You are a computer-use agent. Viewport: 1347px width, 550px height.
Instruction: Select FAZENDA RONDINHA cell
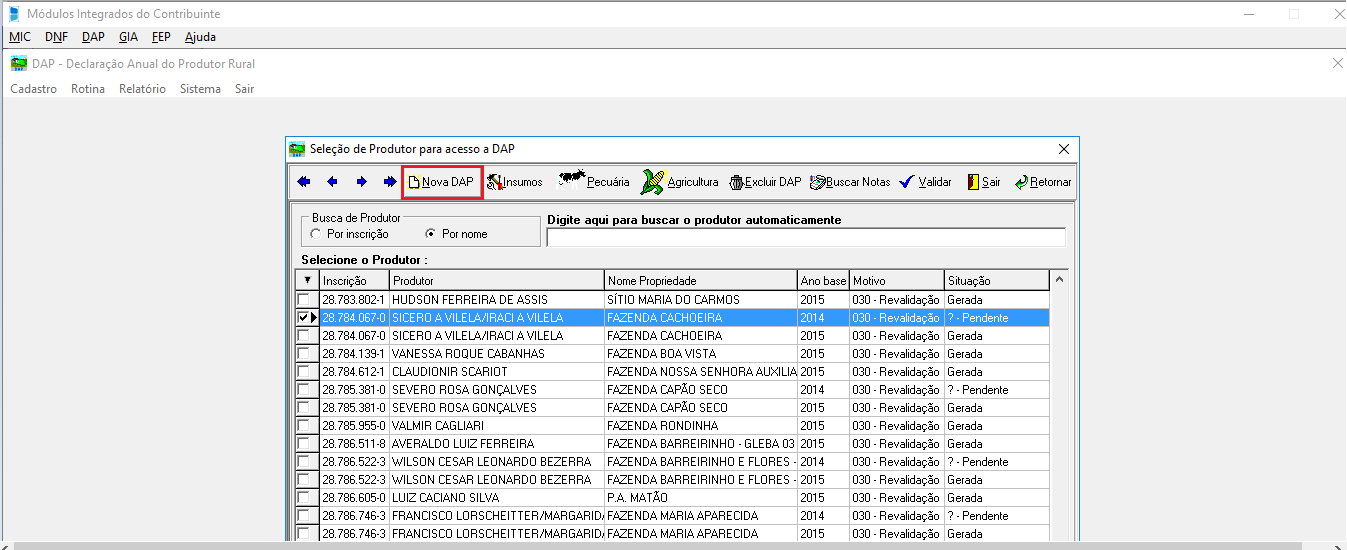pyautogui.click(x=700, y=426)
